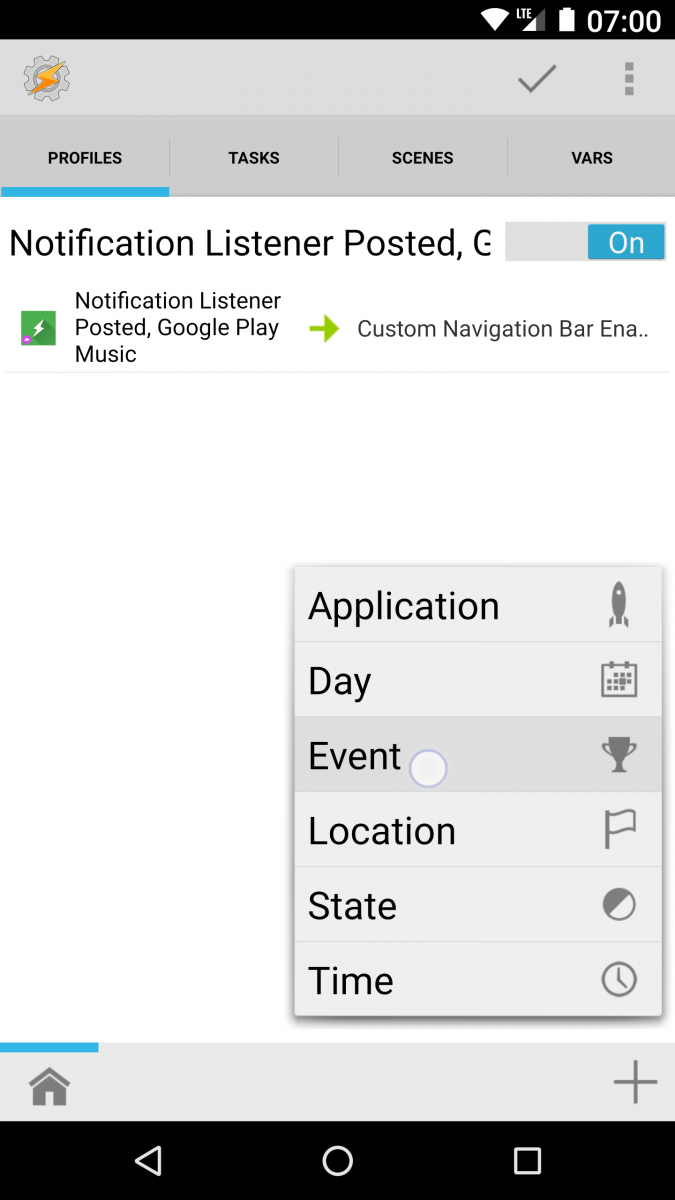Open the SCENES tab
The image size is (675, 1200).
pyautogui.click(x=422, y=157)
